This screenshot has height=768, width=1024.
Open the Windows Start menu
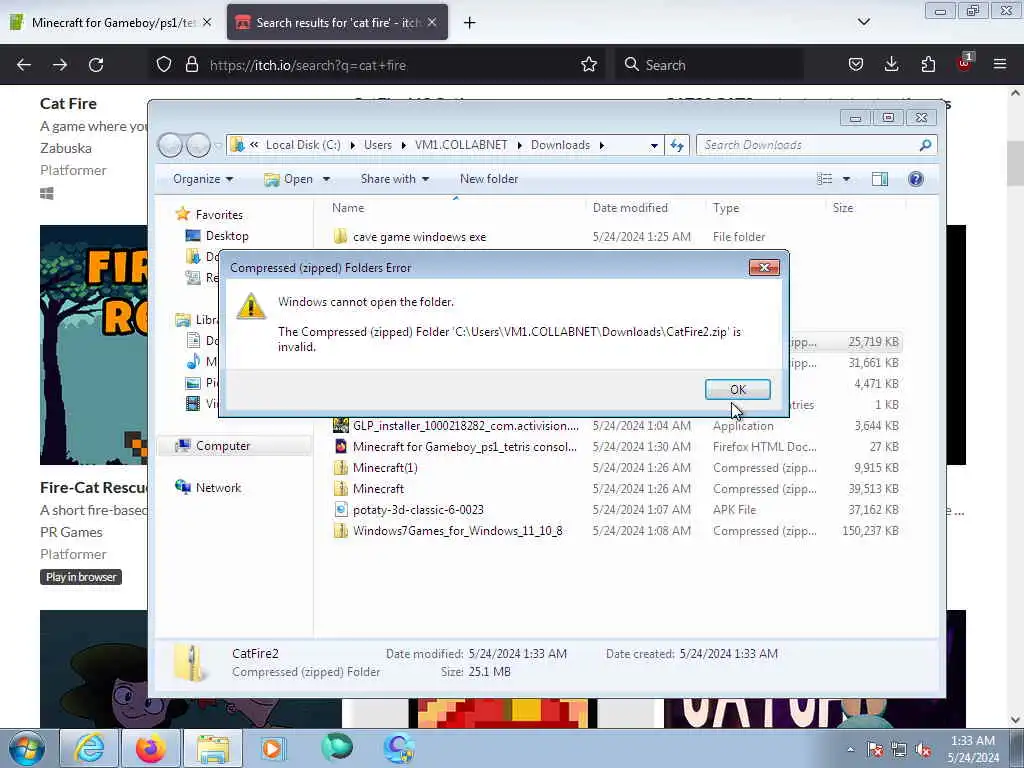(x=27, y=748)
